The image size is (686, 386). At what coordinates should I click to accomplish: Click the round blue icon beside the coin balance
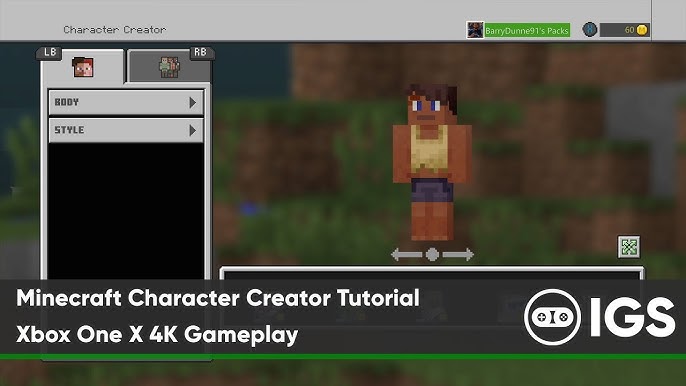pyautogui.click(x=590, y=30)
